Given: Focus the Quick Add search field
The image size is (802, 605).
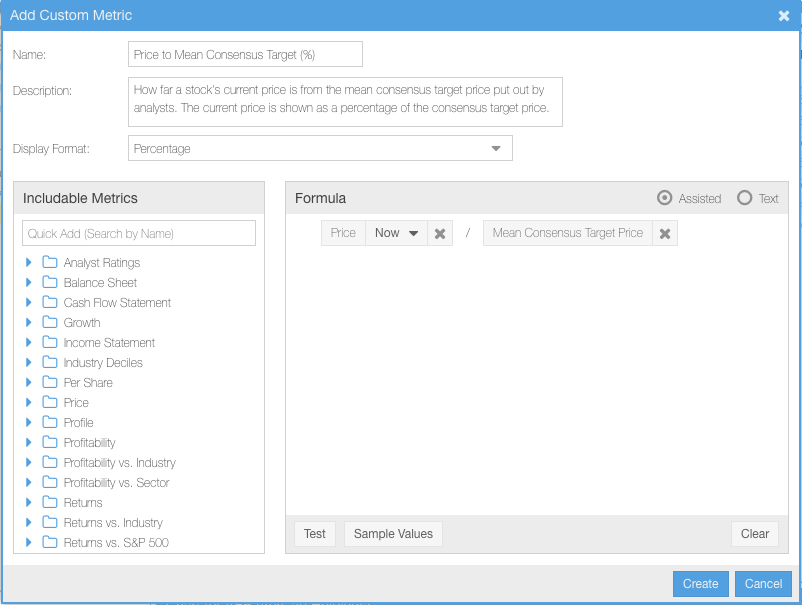Looking at the screenshot, I should click(x=139, y=233).
